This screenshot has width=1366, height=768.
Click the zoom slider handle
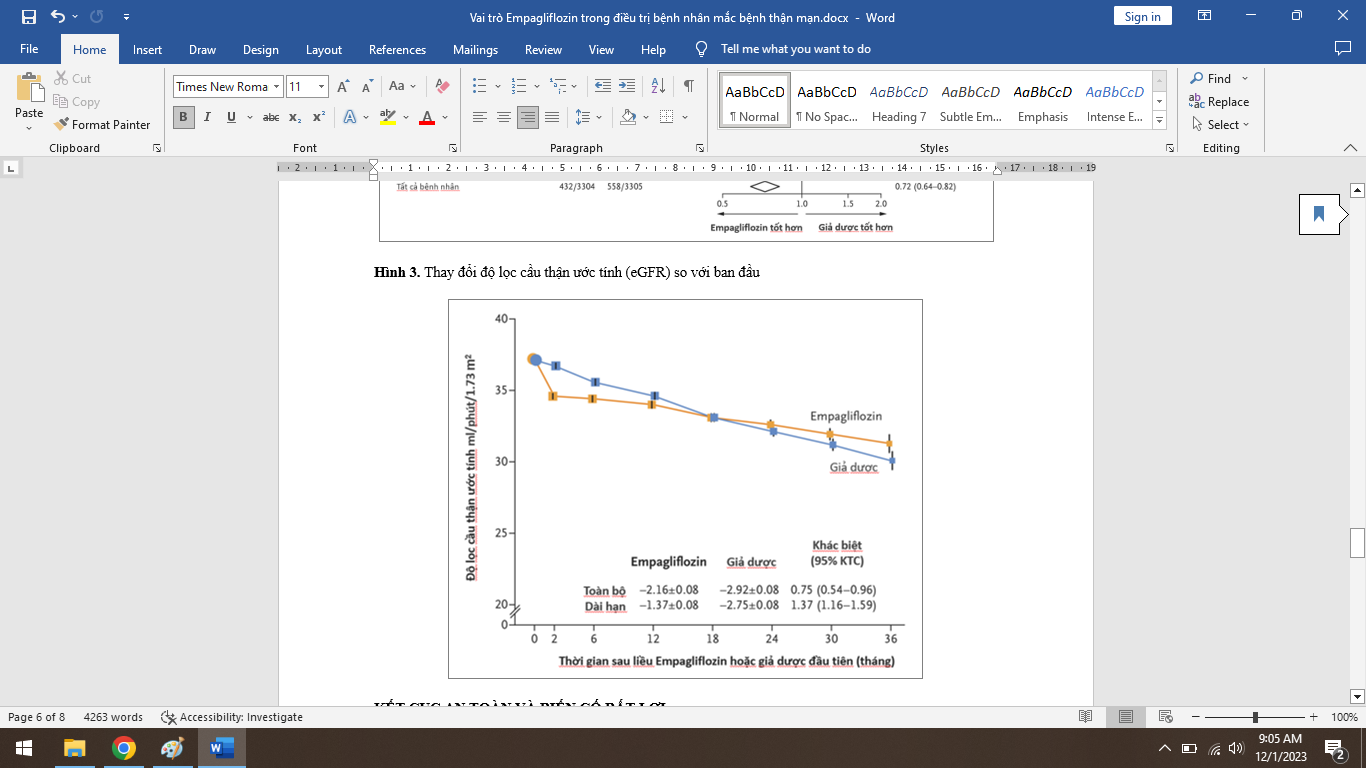click(1255, 717)
